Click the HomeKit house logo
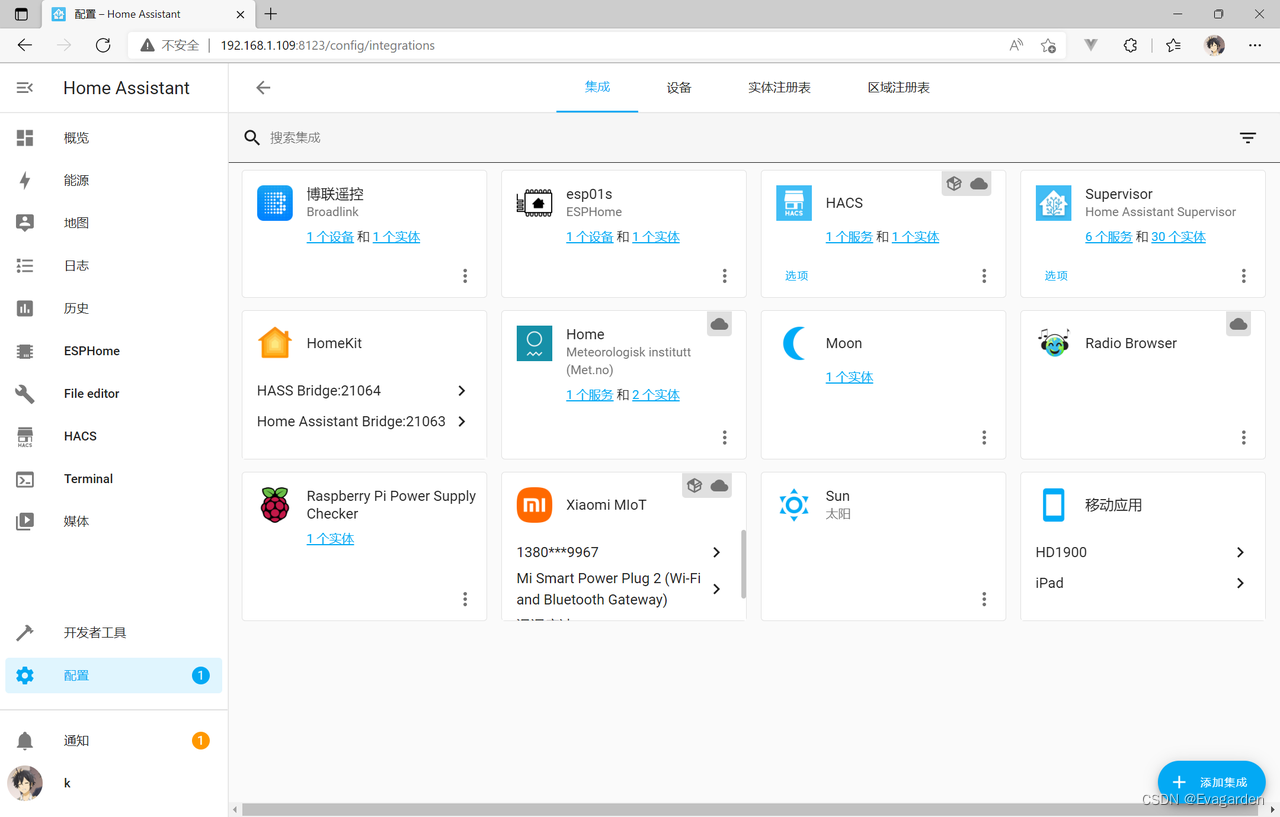Screen dimensions: 1280x817 click(275, 343)
